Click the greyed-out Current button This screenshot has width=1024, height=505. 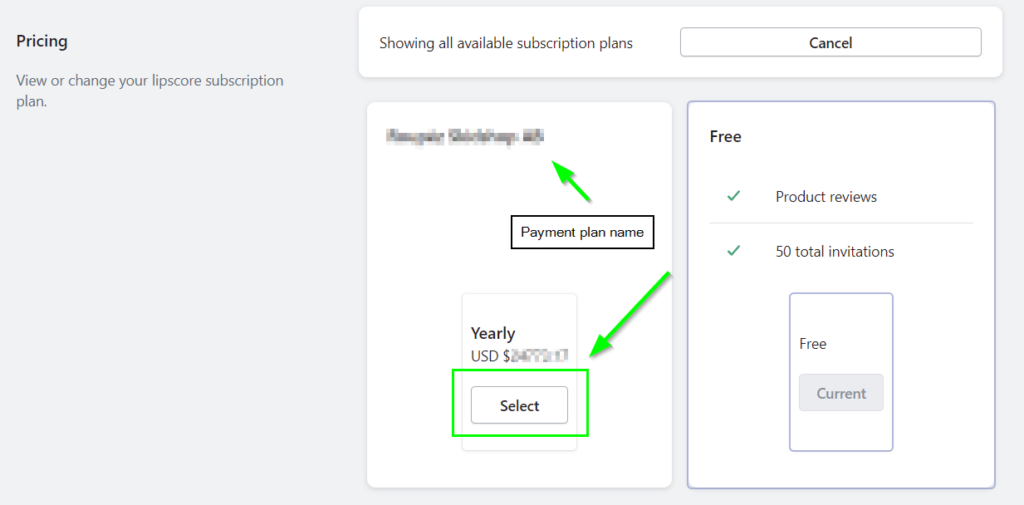(841, 393)
